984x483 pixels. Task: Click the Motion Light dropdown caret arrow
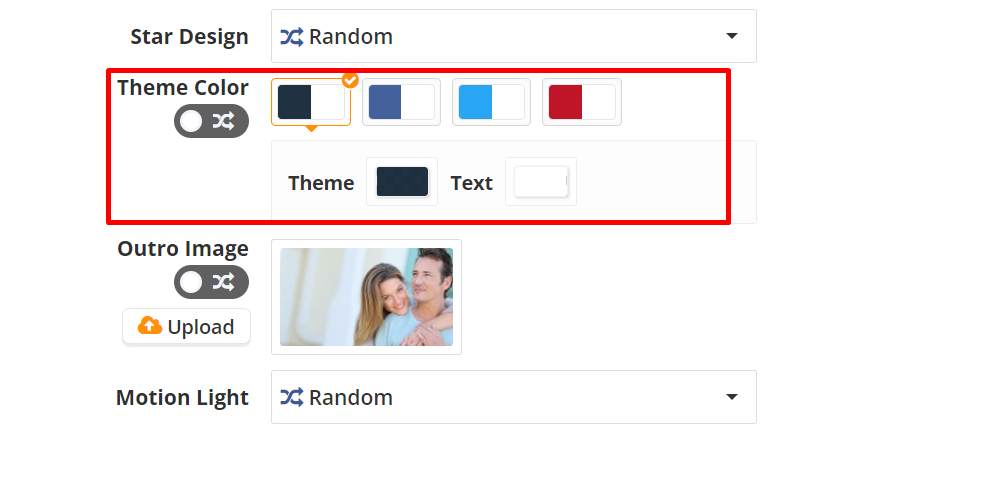coord(731,397)
